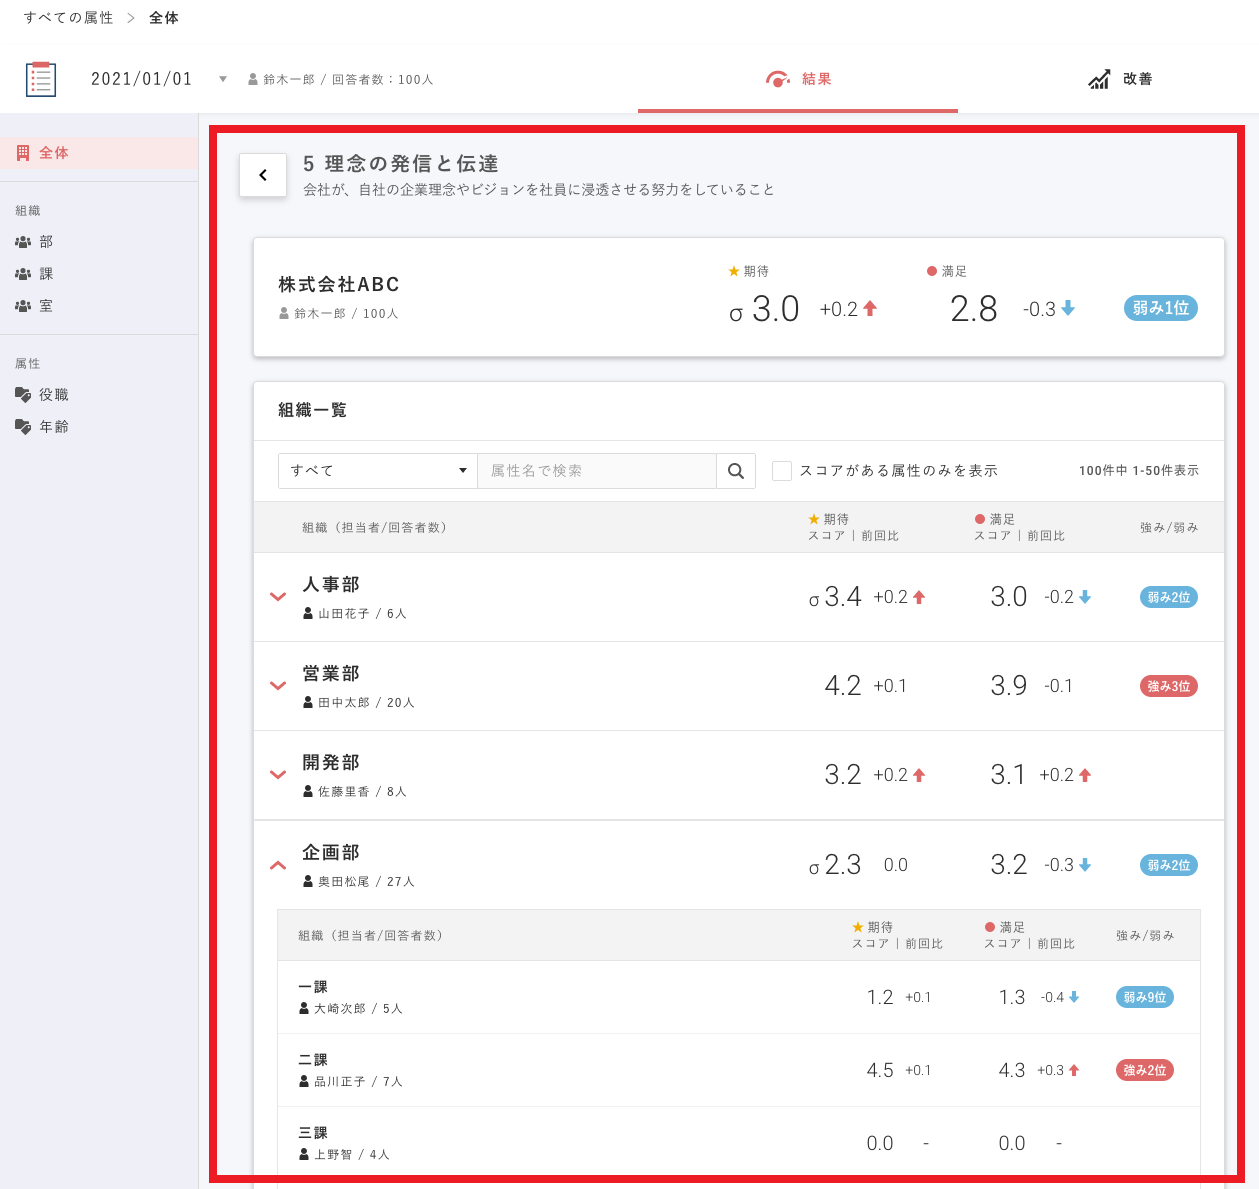Open the 2021/01/01 date dropdown
This screenshot has width=1259, height=1189.
(x=222, y=79)
